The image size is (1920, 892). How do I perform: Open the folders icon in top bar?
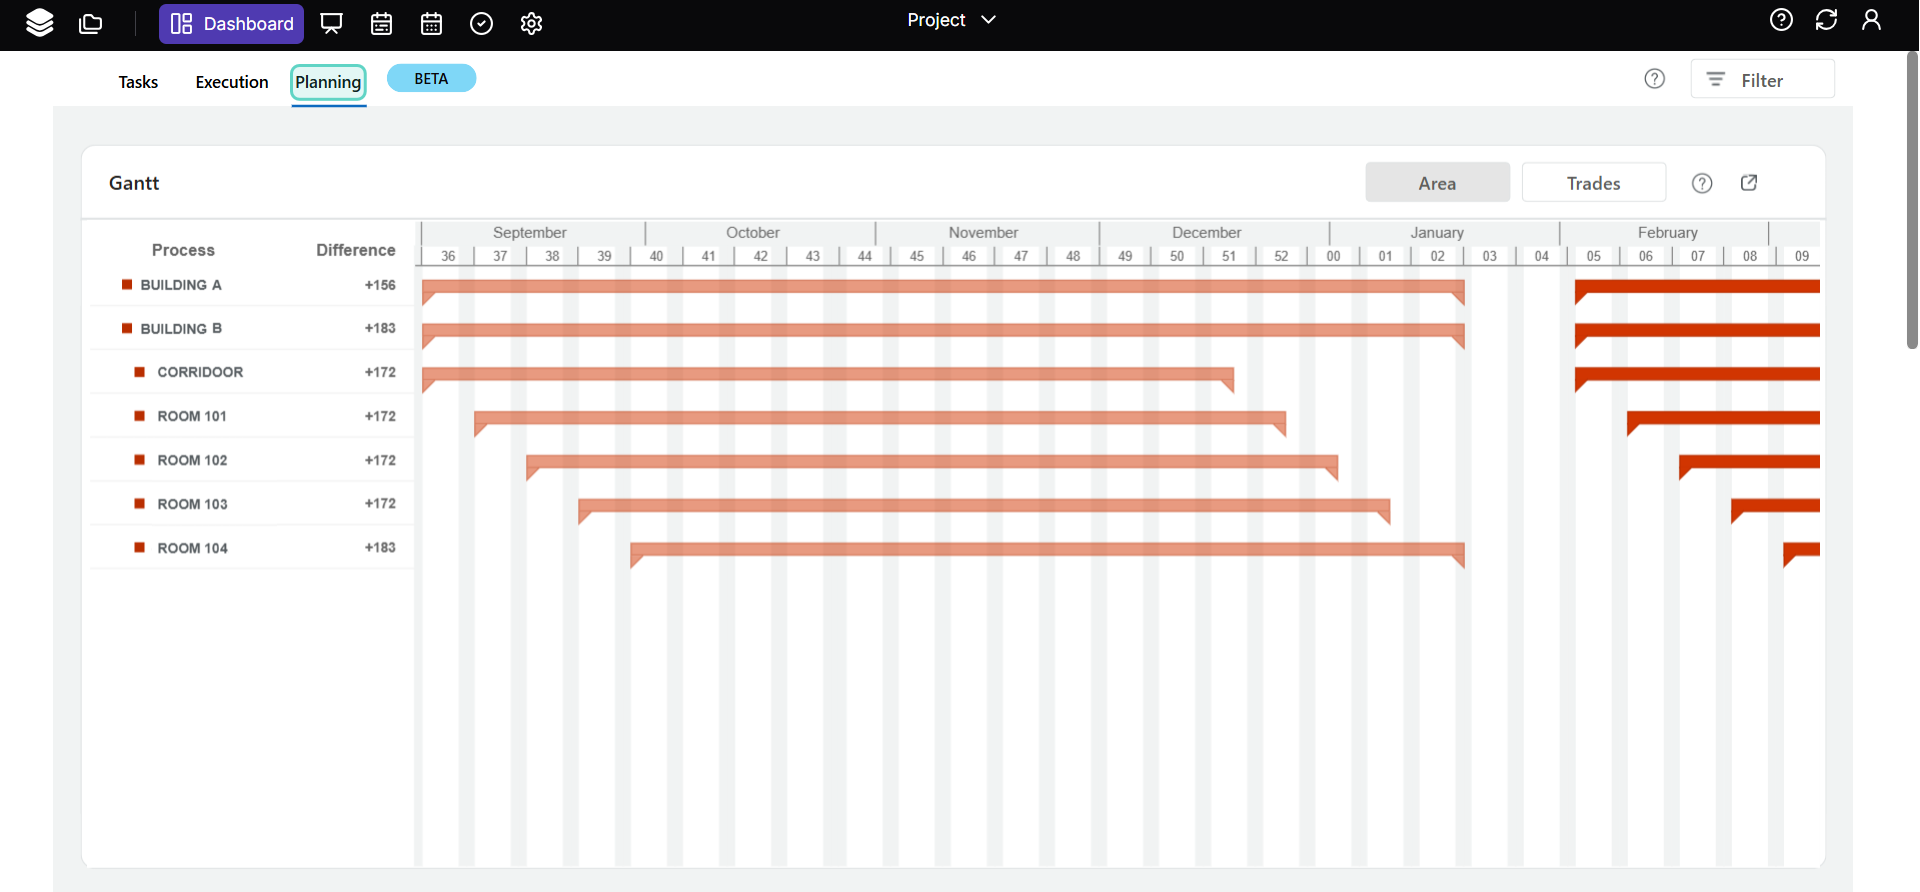click(91, 23)
